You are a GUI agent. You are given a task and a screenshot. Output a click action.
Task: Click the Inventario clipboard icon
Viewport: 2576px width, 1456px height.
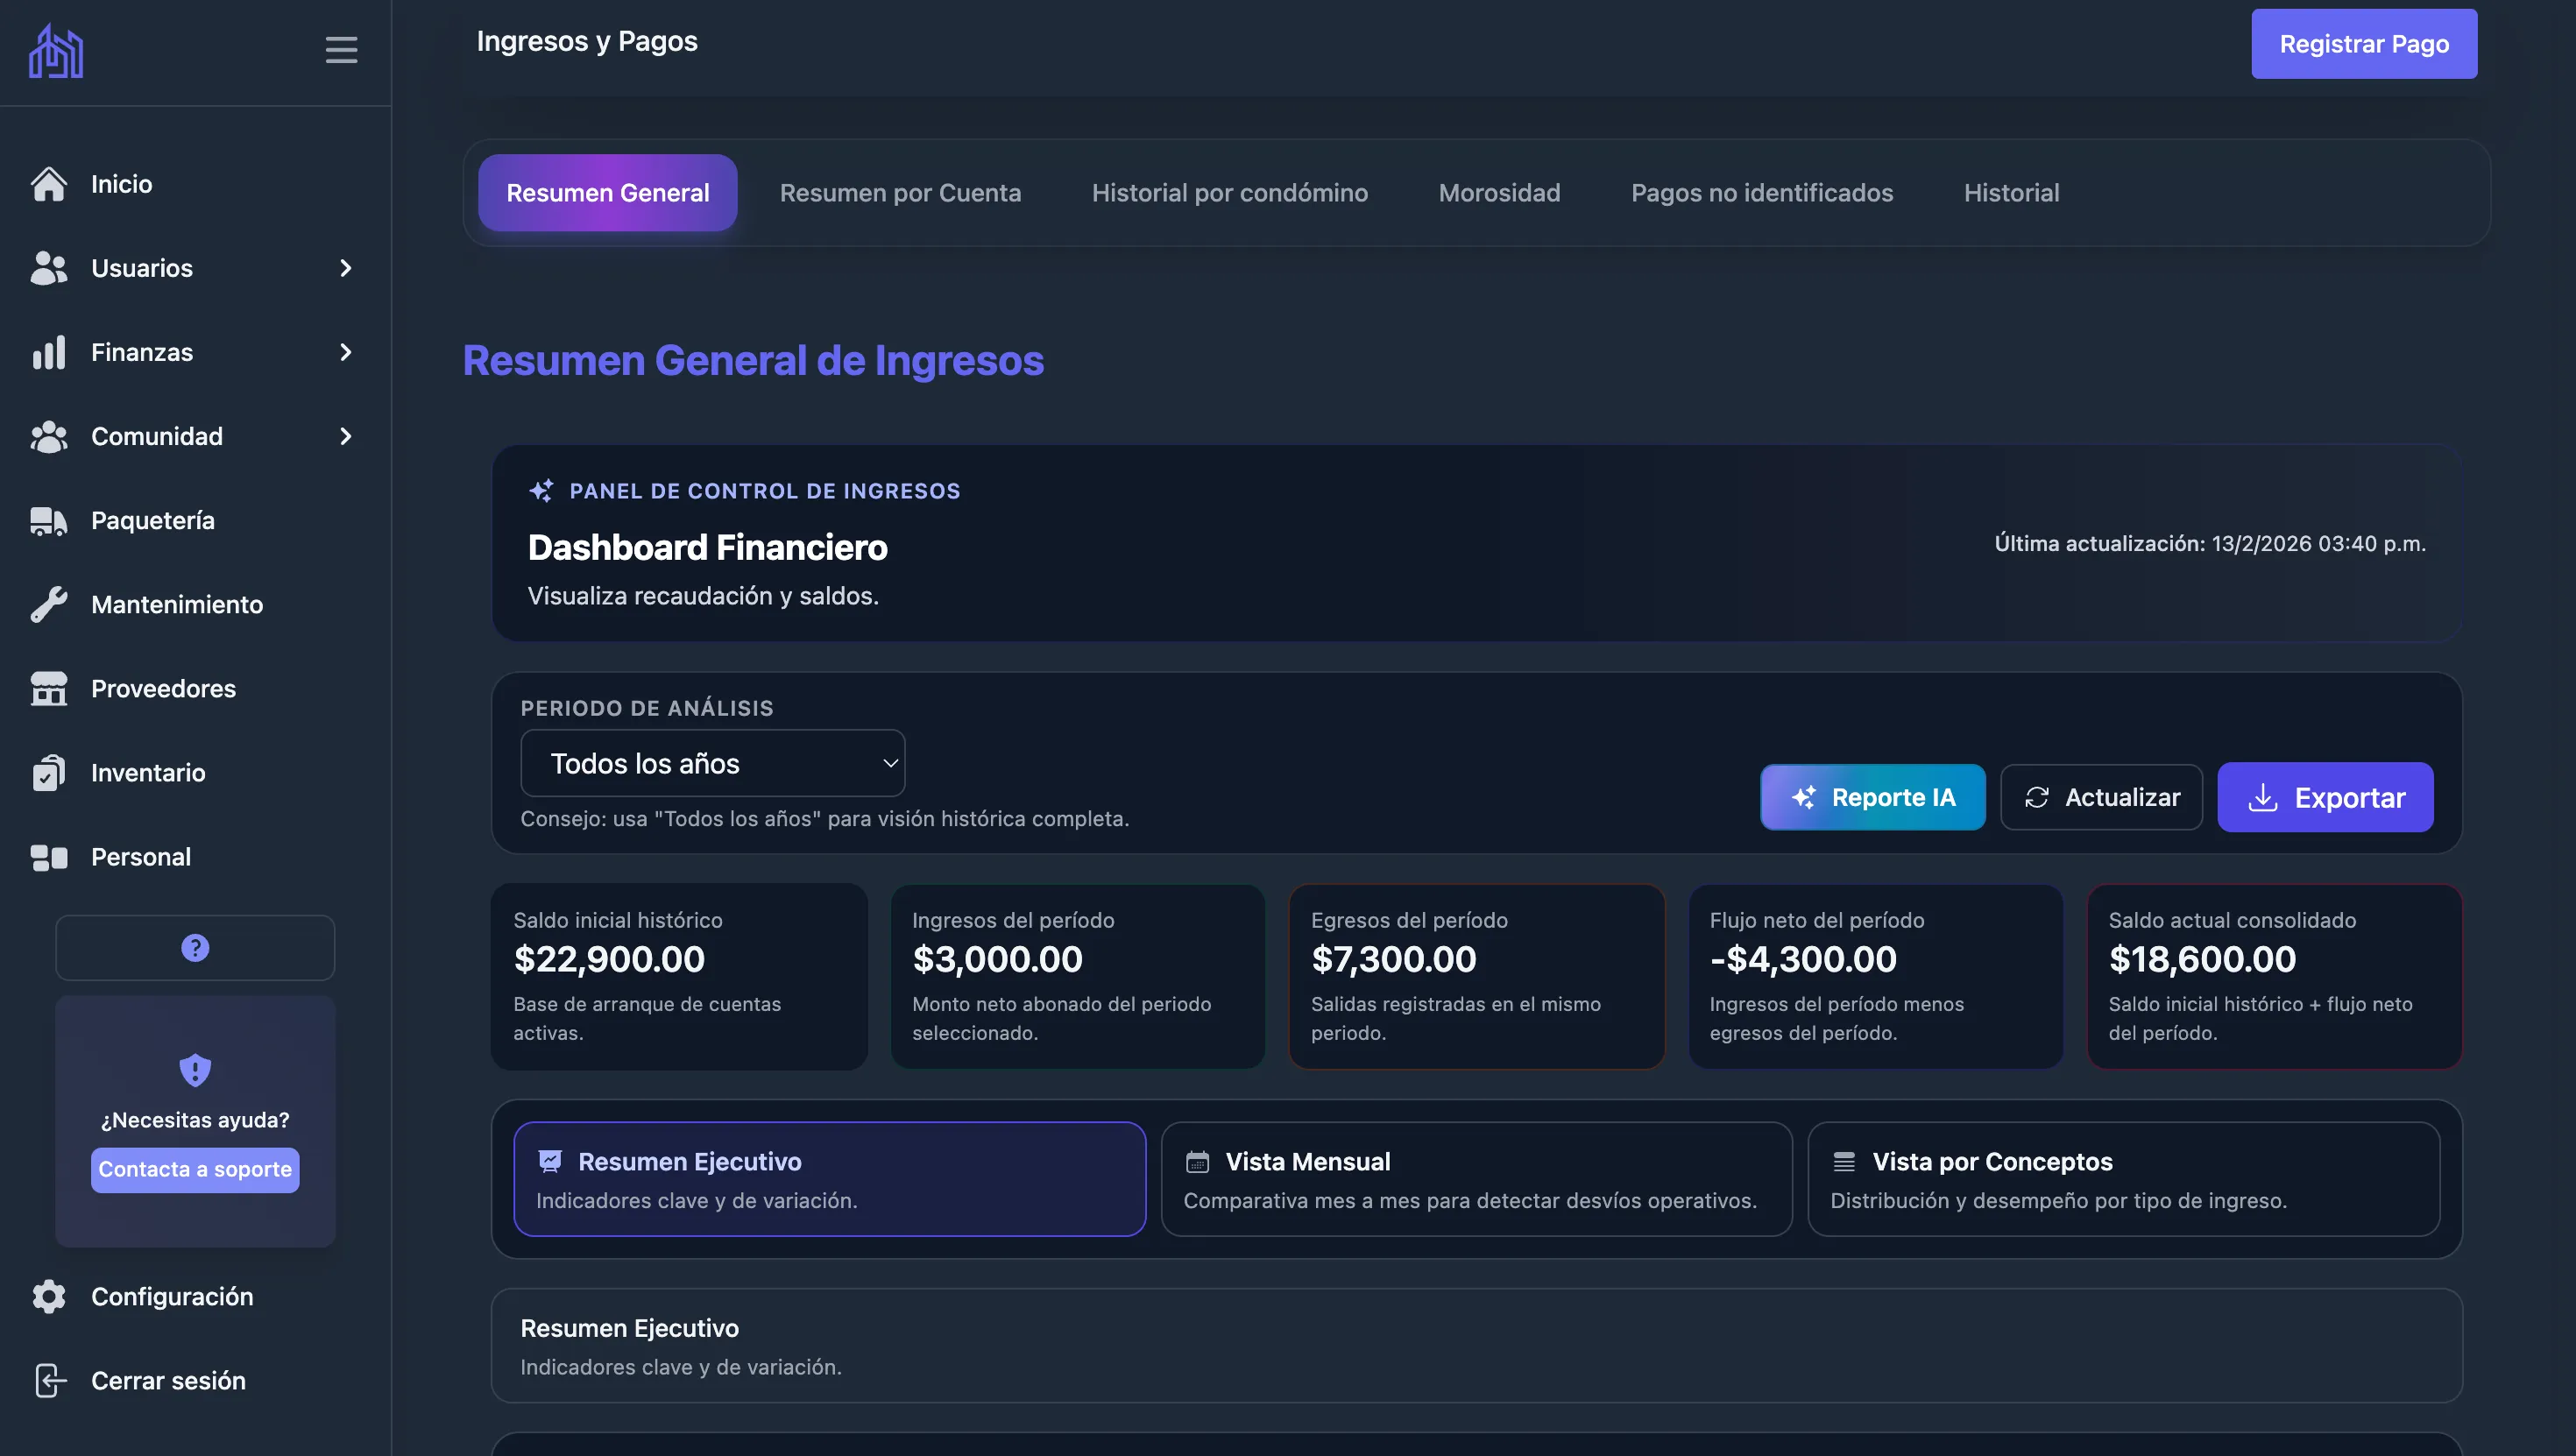[48, 772]
